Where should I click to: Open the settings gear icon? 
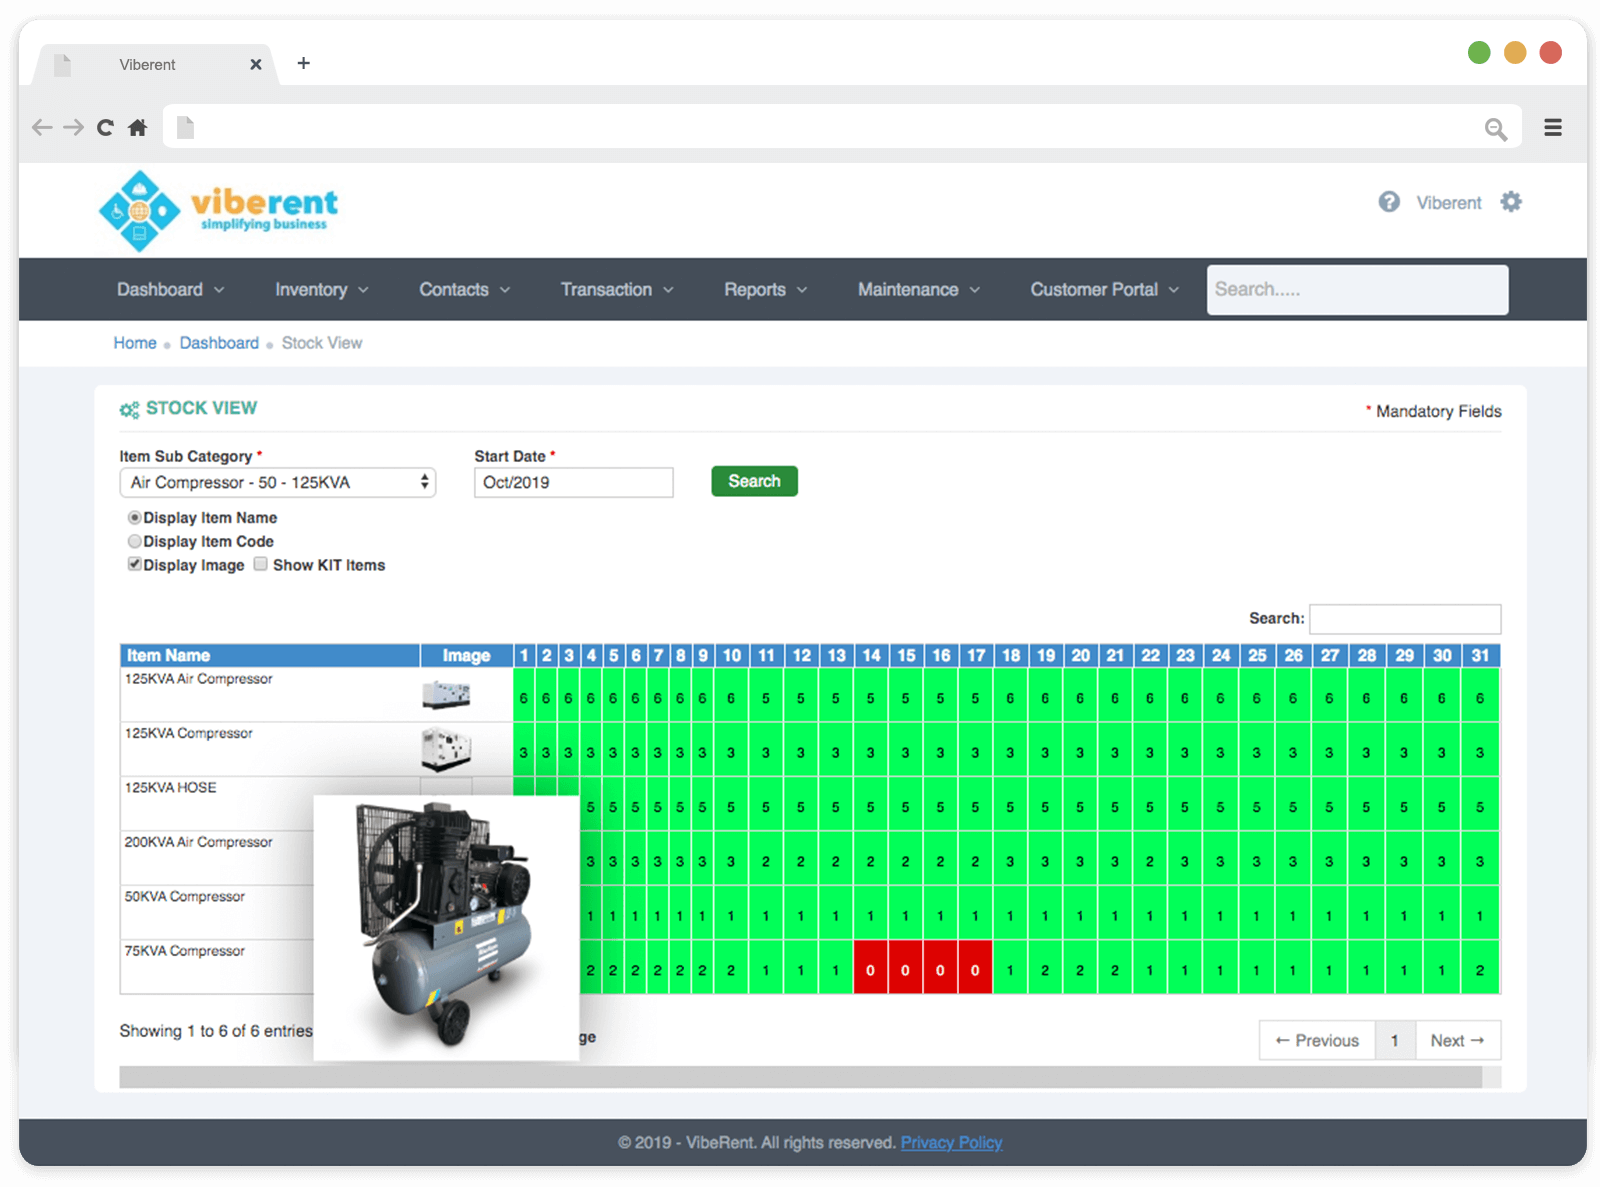pyautogui.click(x=1511, y=202)
